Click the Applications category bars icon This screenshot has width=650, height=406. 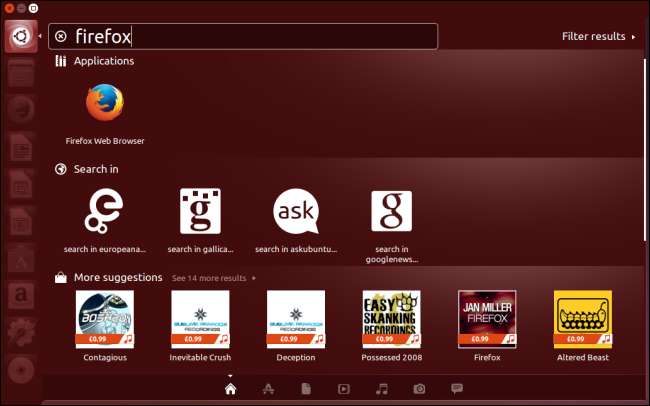coord(61,61)
